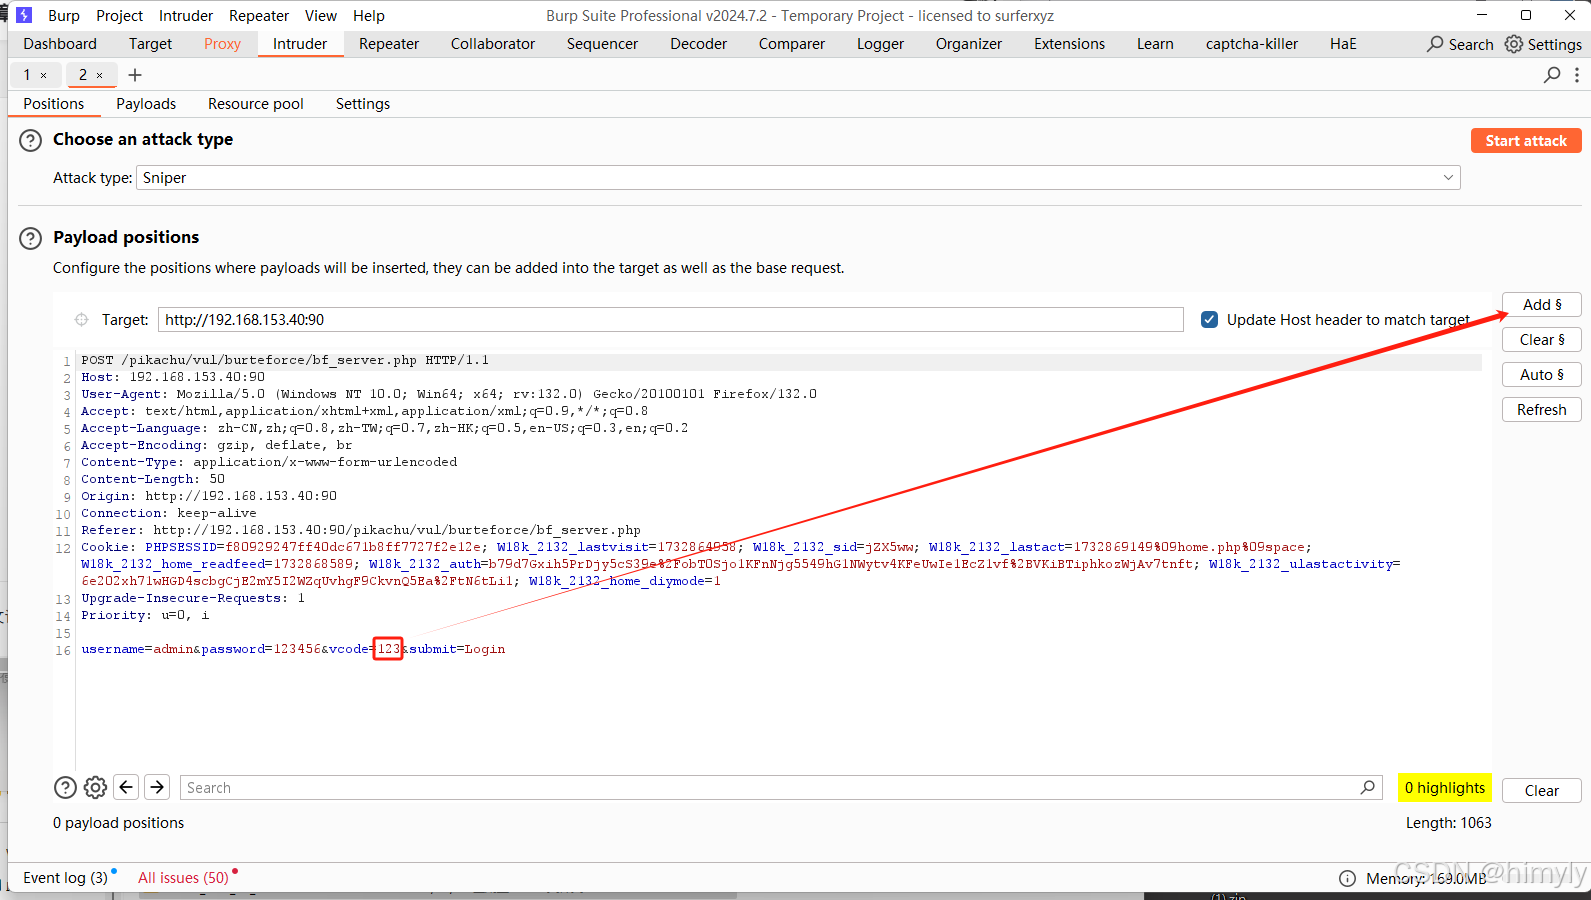
Task: Click the Priority: u=0, i header line
Action: 145,615
